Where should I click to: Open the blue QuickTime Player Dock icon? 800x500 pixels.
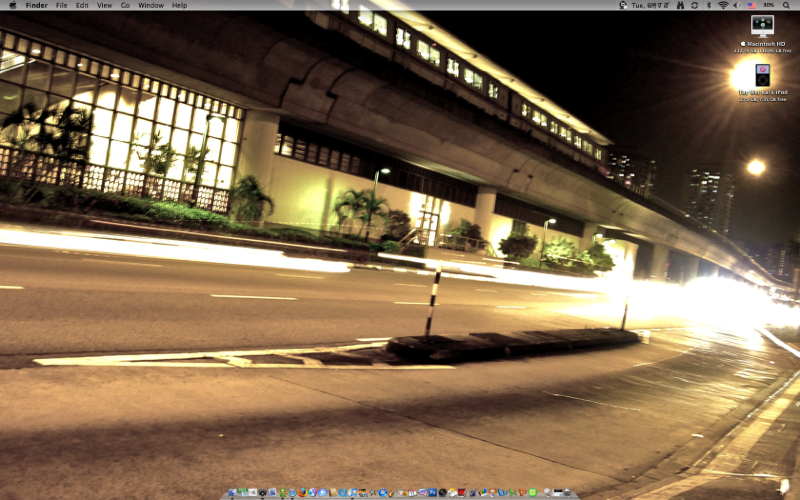click(343, 493)
